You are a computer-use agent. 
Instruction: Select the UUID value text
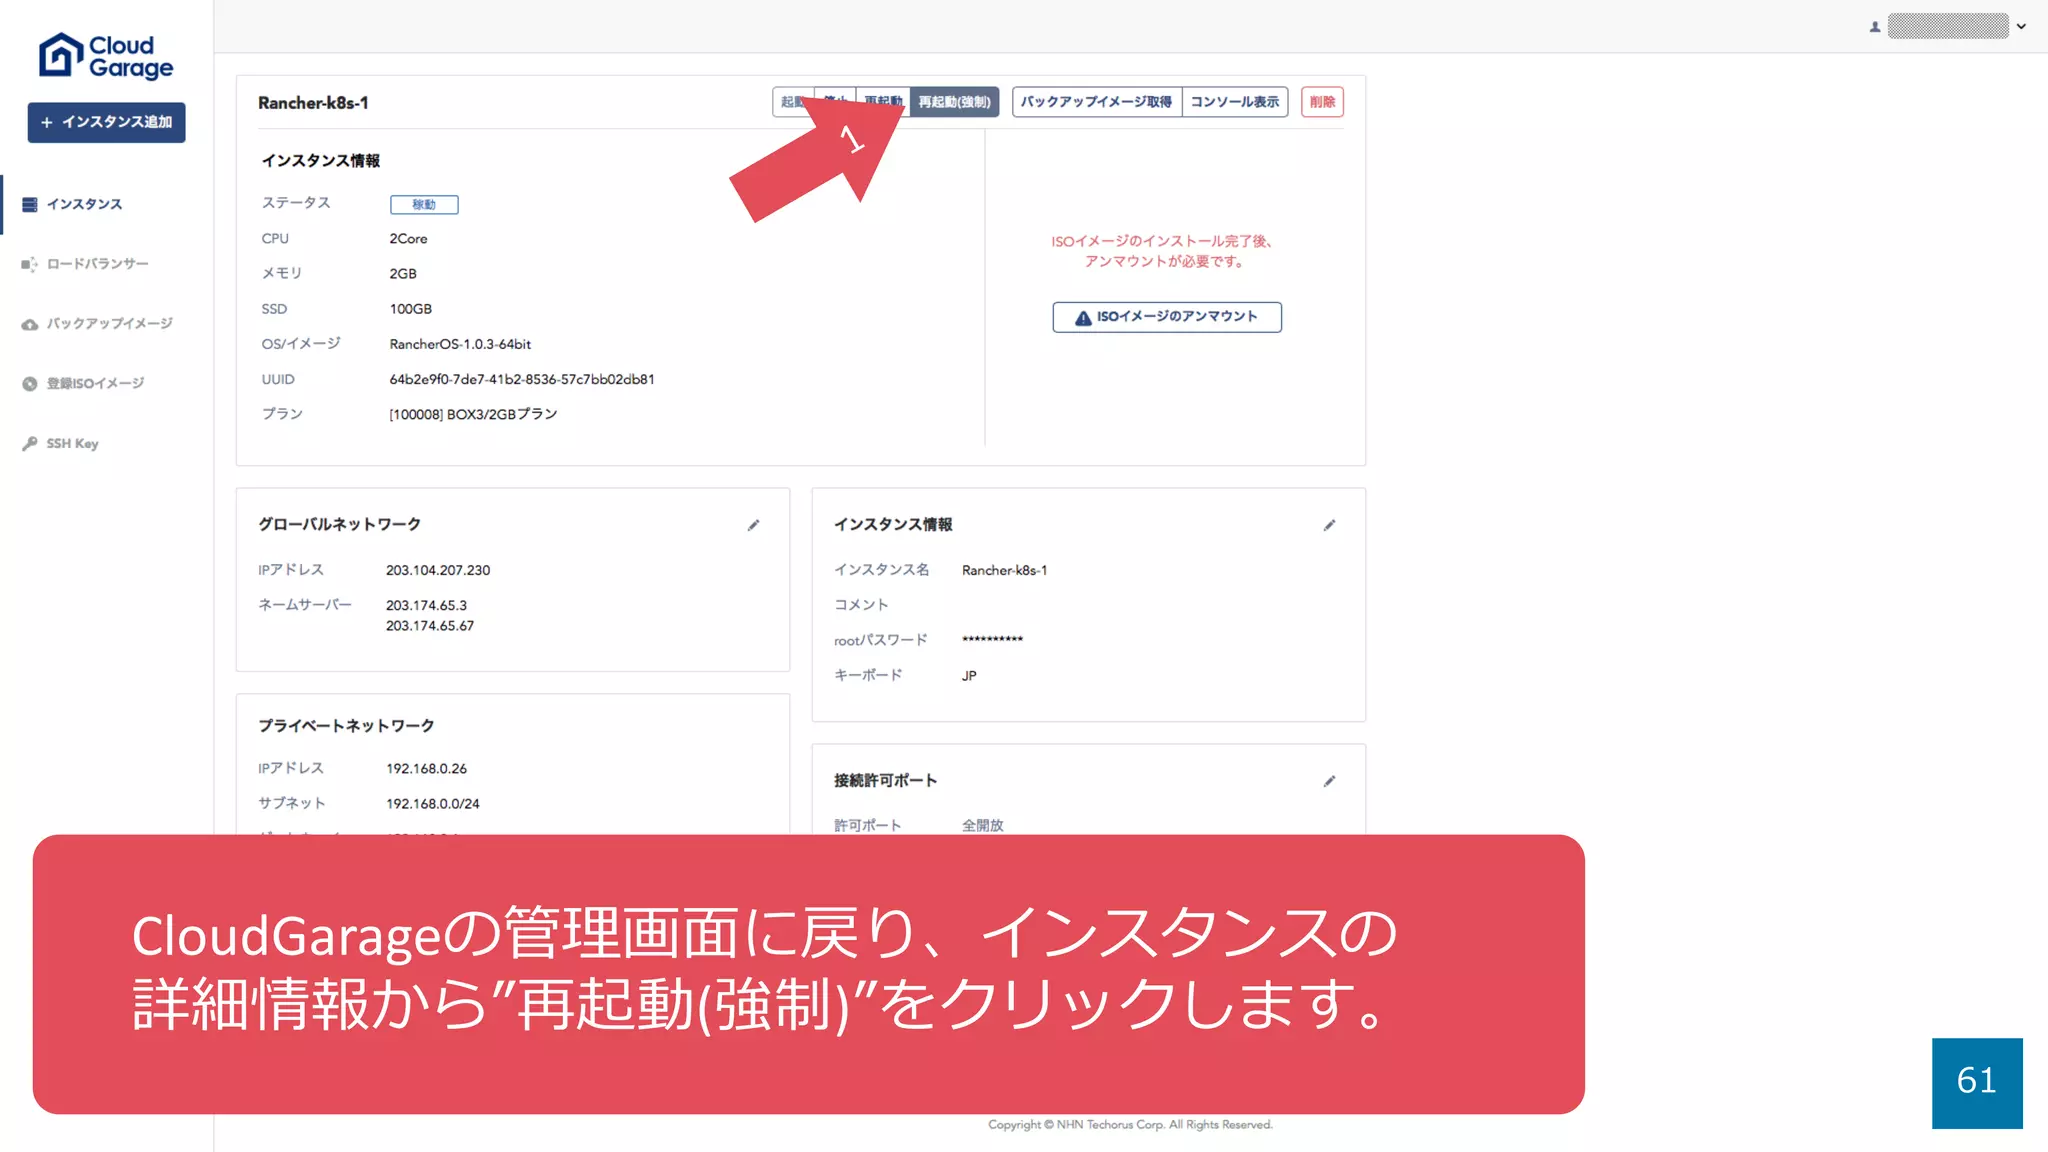click(x=522, y=380)
